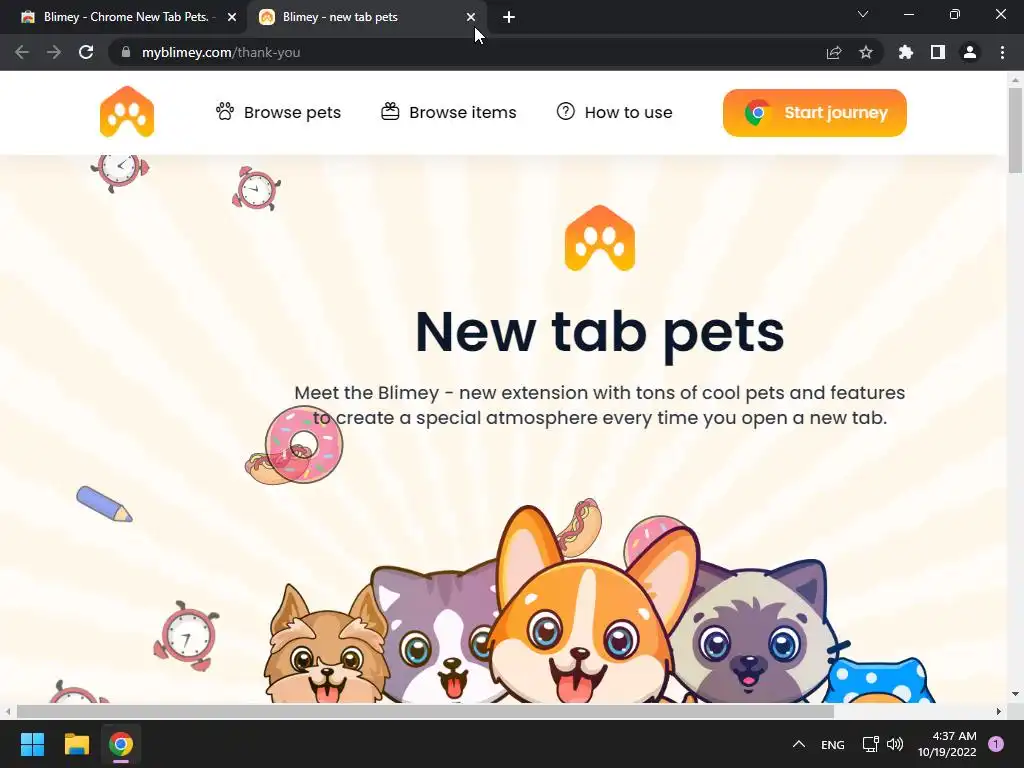The image size is (1024, 768).
Task: Click the horizontal page scrollbar thumb
Action: point(425,711)
